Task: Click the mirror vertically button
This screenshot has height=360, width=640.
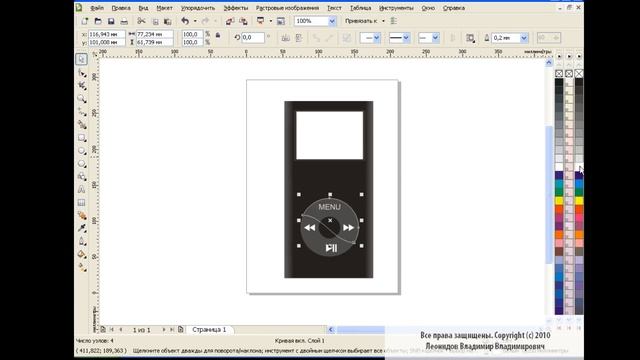Action: (299, 38)
